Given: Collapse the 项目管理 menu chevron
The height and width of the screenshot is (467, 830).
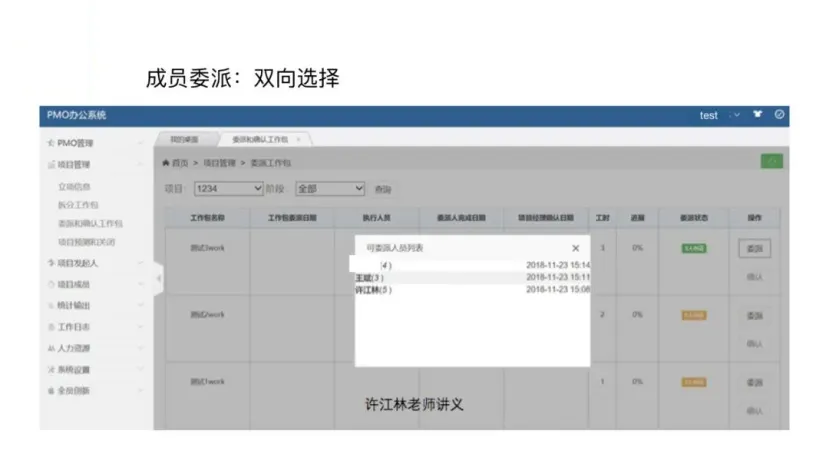Looking at the screenshot, I should (x=140, y=165).
